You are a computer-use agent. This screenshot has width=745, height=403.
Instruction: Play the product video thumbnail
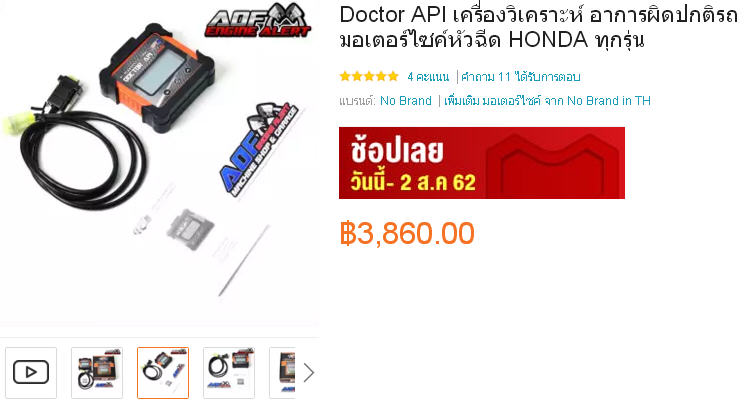[x=31, y=373]
